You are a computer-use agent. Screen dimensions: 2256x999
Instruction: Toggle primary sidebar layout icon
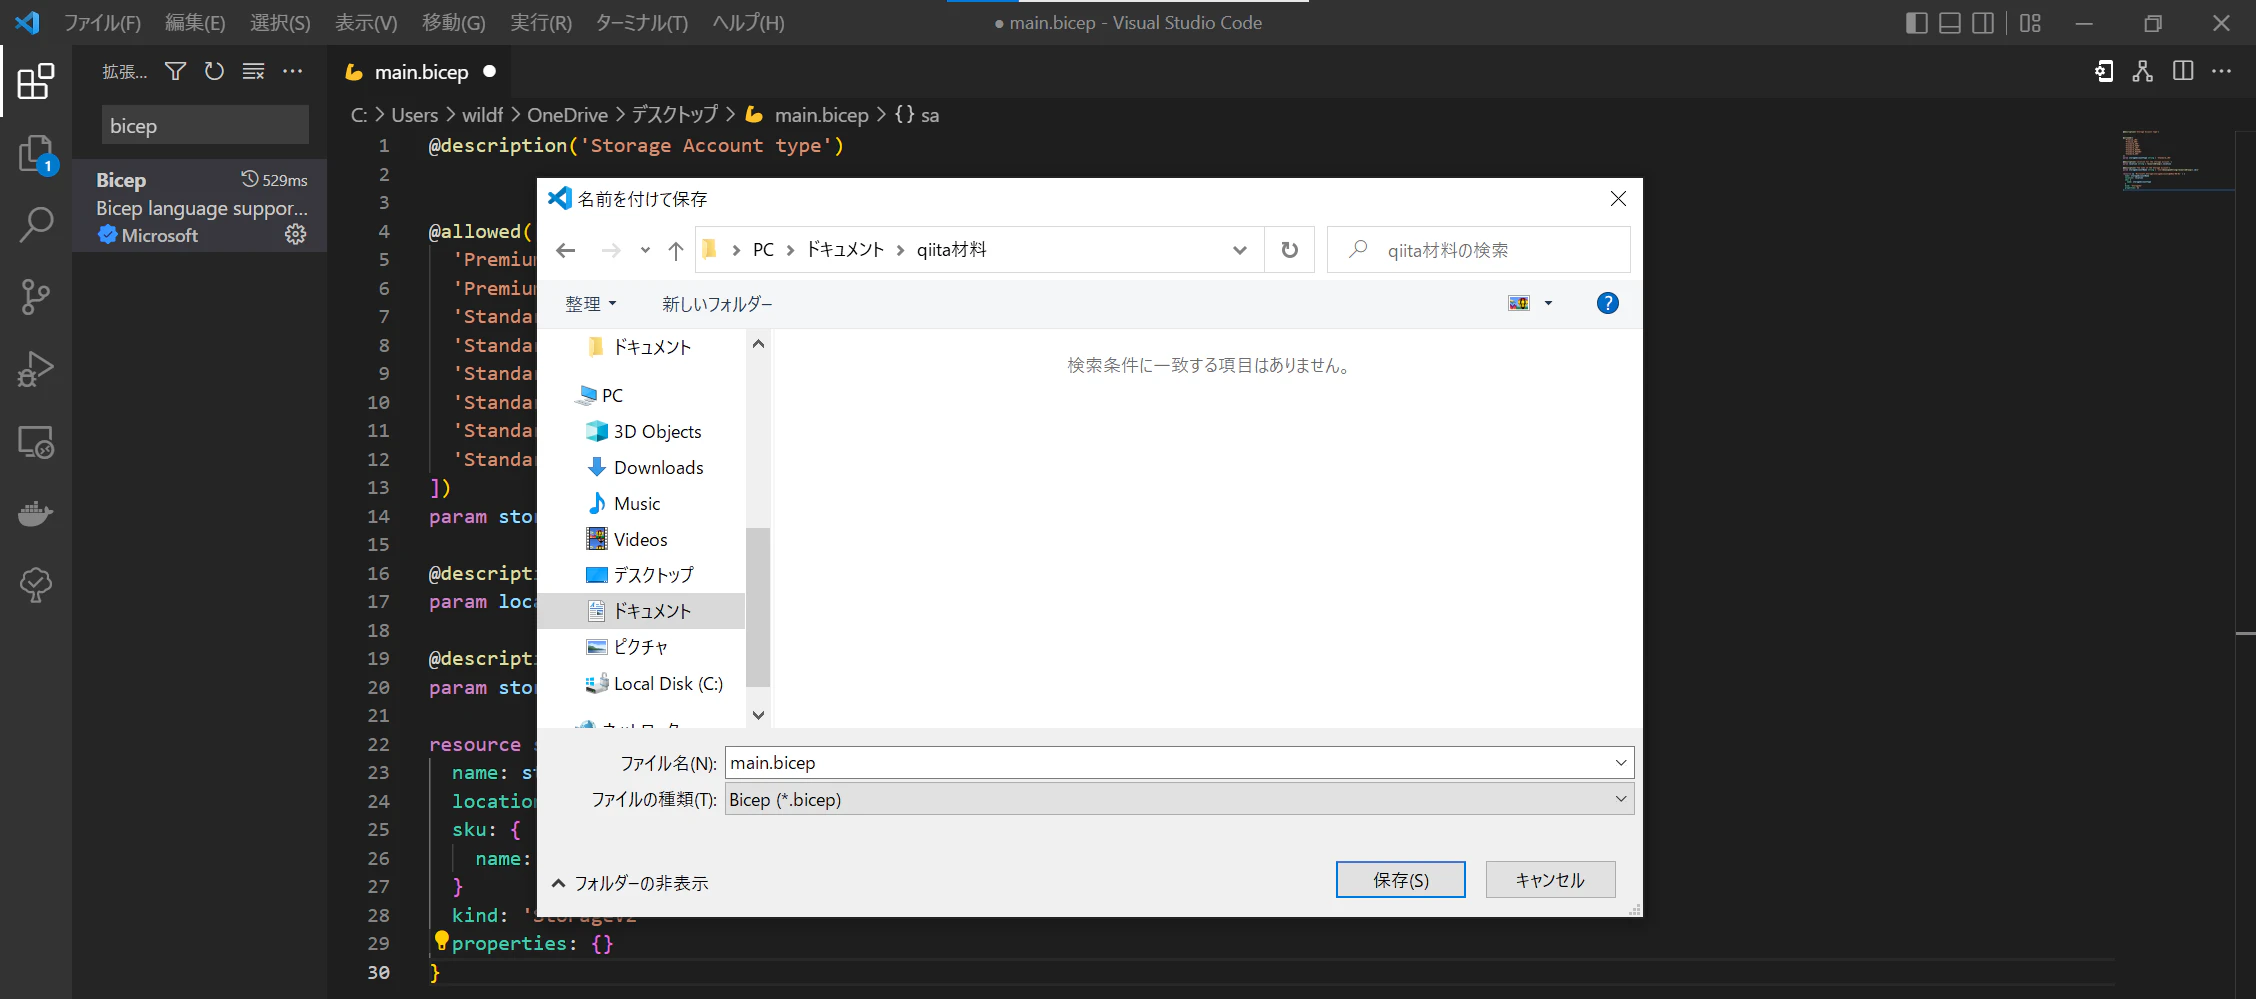[1916, 23]
